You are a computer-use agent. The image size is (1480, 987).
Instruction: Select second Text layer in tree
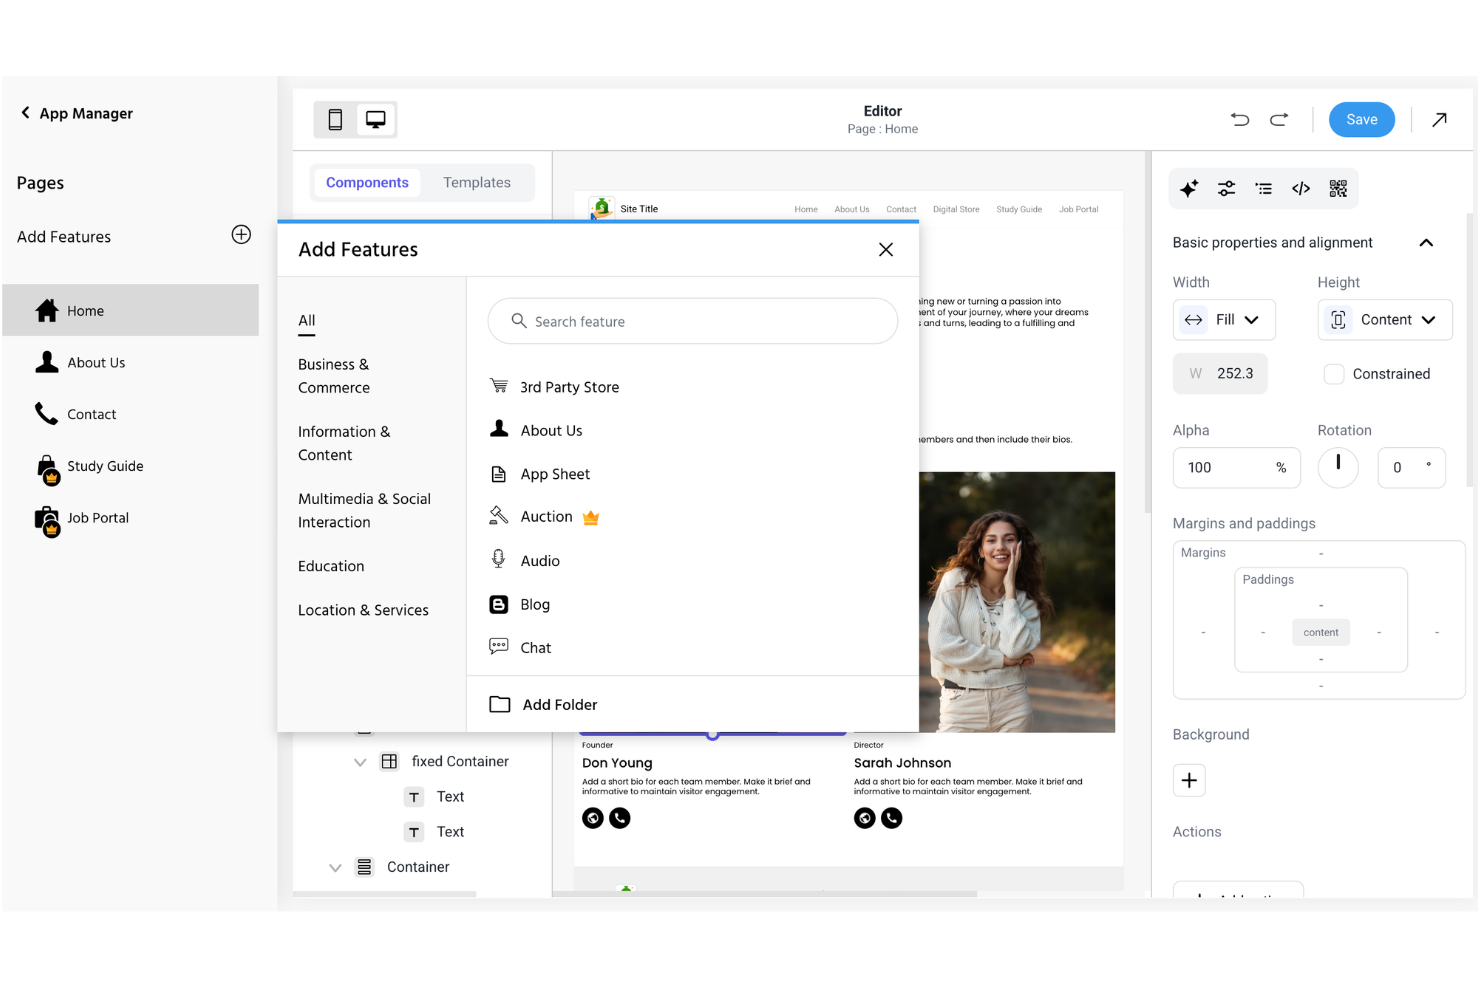click(x=435, y=832)
